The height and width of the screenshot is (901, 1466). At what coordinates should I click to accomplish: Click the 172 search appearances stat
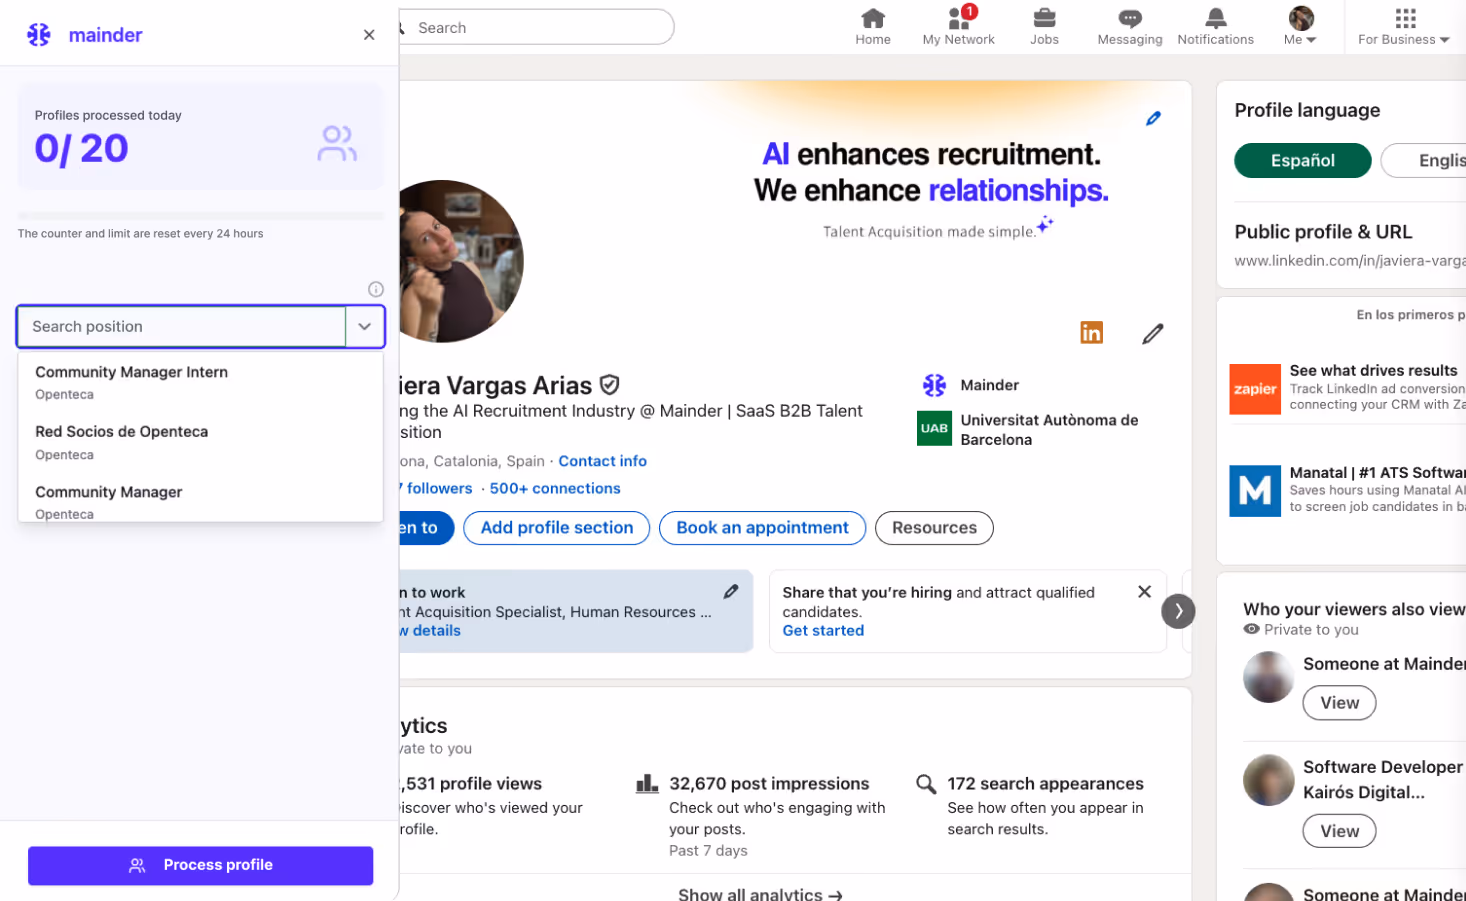(x=1045, y=784)
